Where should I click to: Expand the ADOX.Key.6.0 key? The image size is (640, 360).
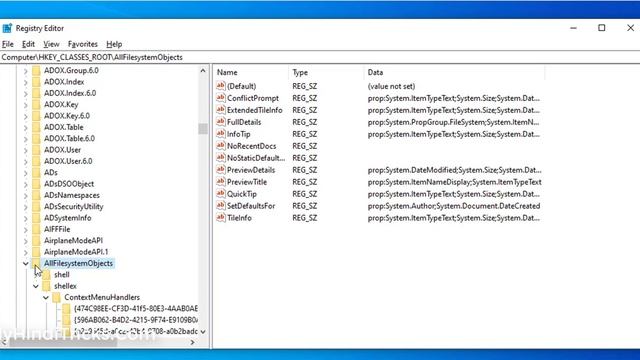point(26,116)
